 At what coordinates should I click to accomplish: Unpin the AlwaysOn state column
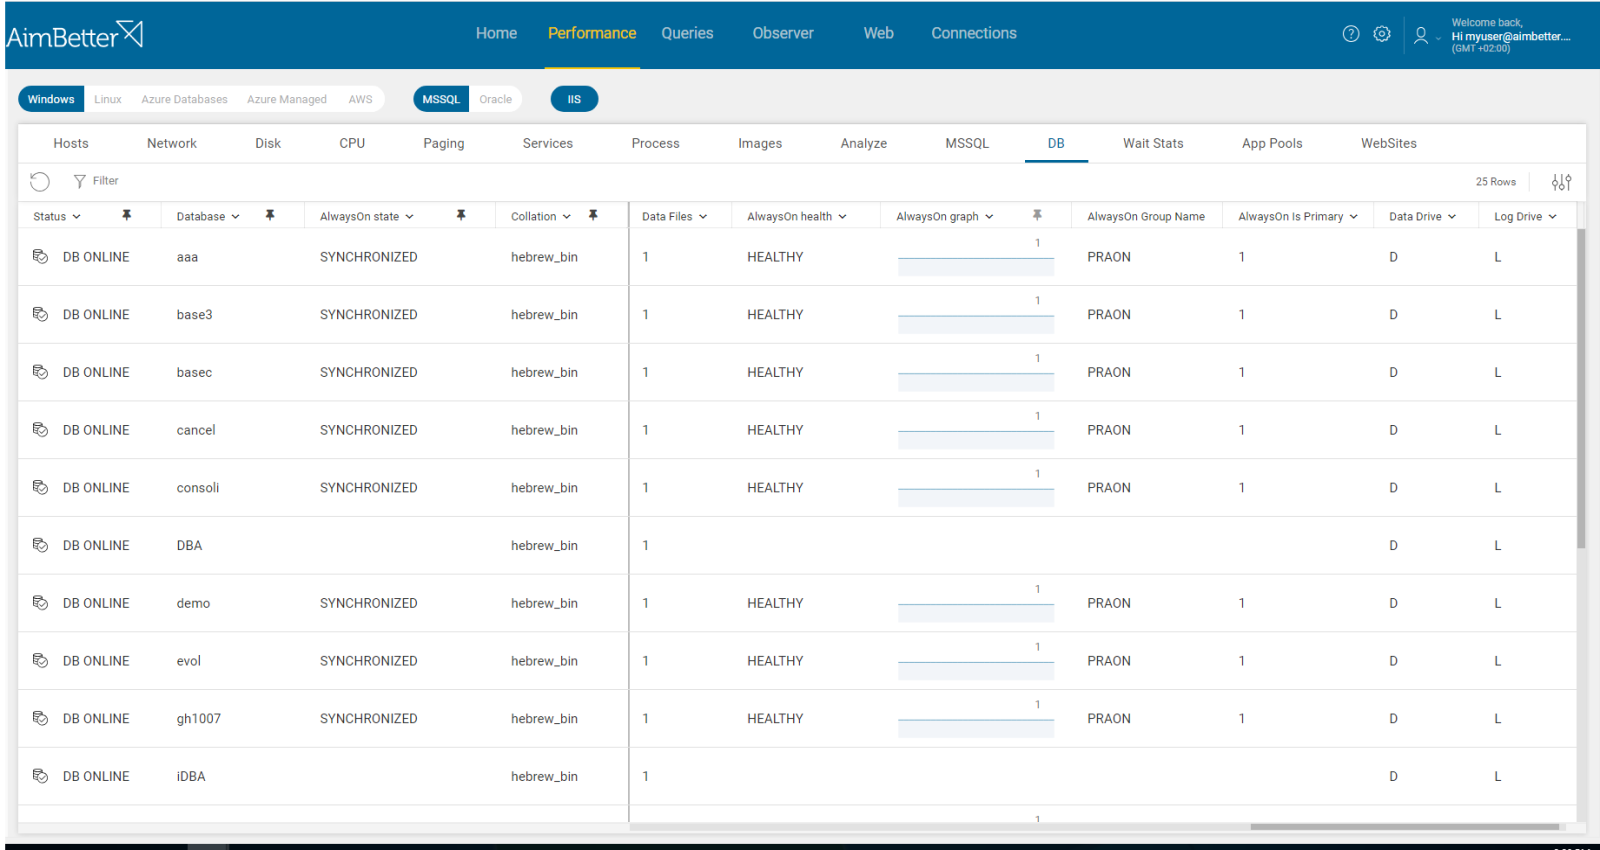[x=461, y=215]
